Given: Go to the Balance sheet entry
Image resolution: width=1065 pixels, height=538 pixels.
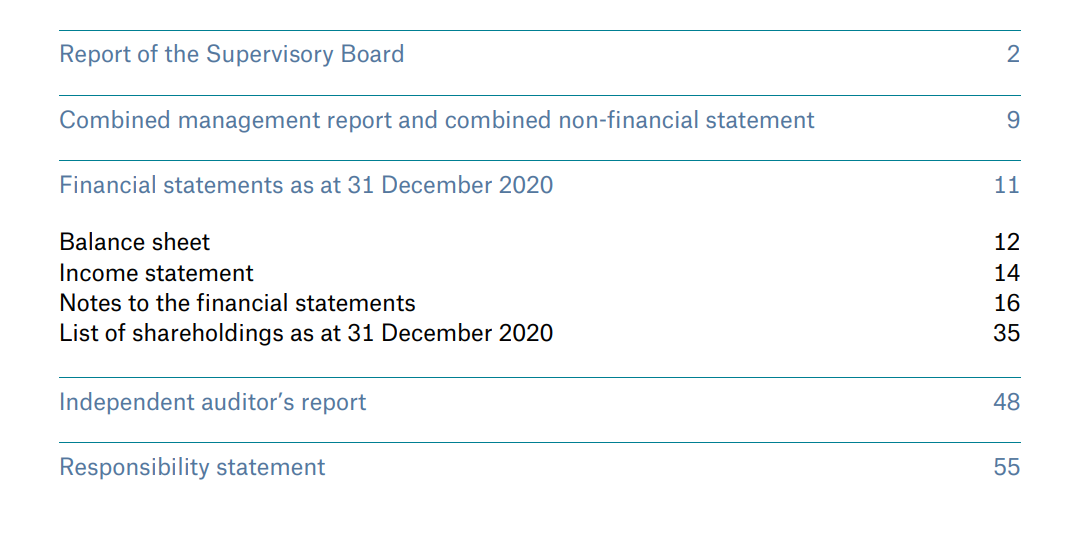Looking at the screenshot, I should (x=134, y=242).
